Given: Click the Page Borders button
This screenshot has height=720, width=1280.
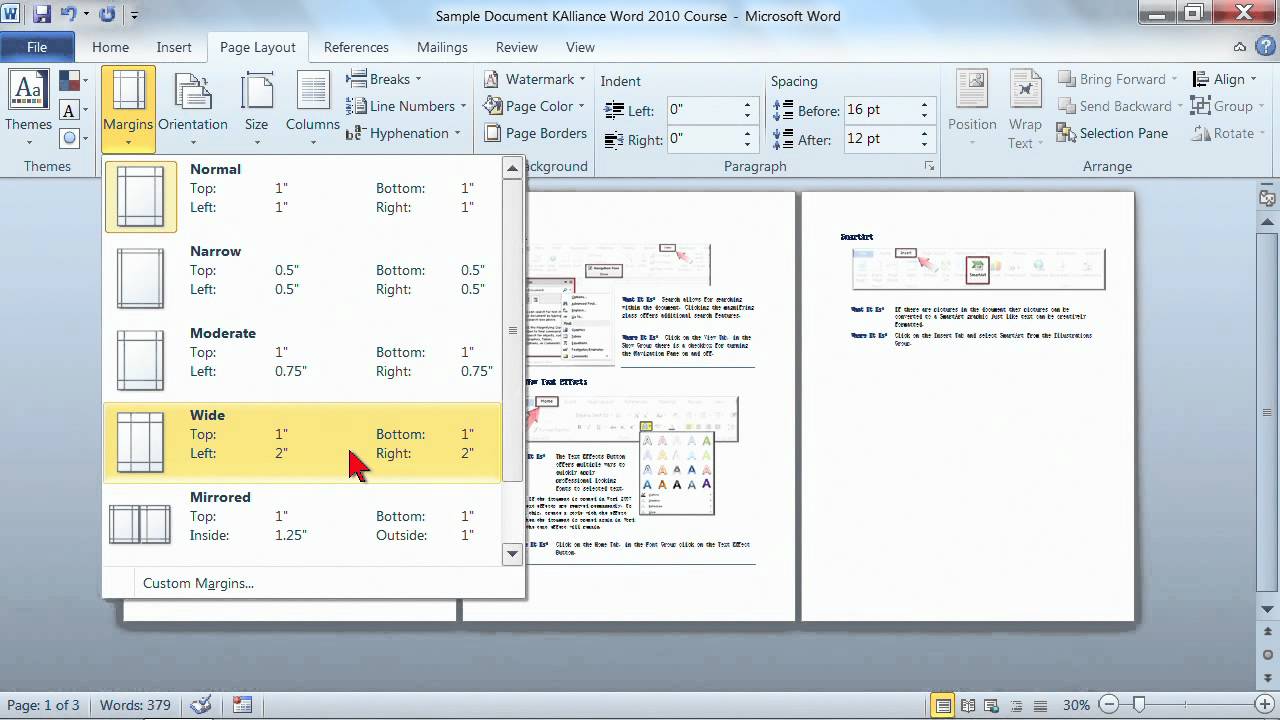Looking at the screenshot, I should pos(535,133).
